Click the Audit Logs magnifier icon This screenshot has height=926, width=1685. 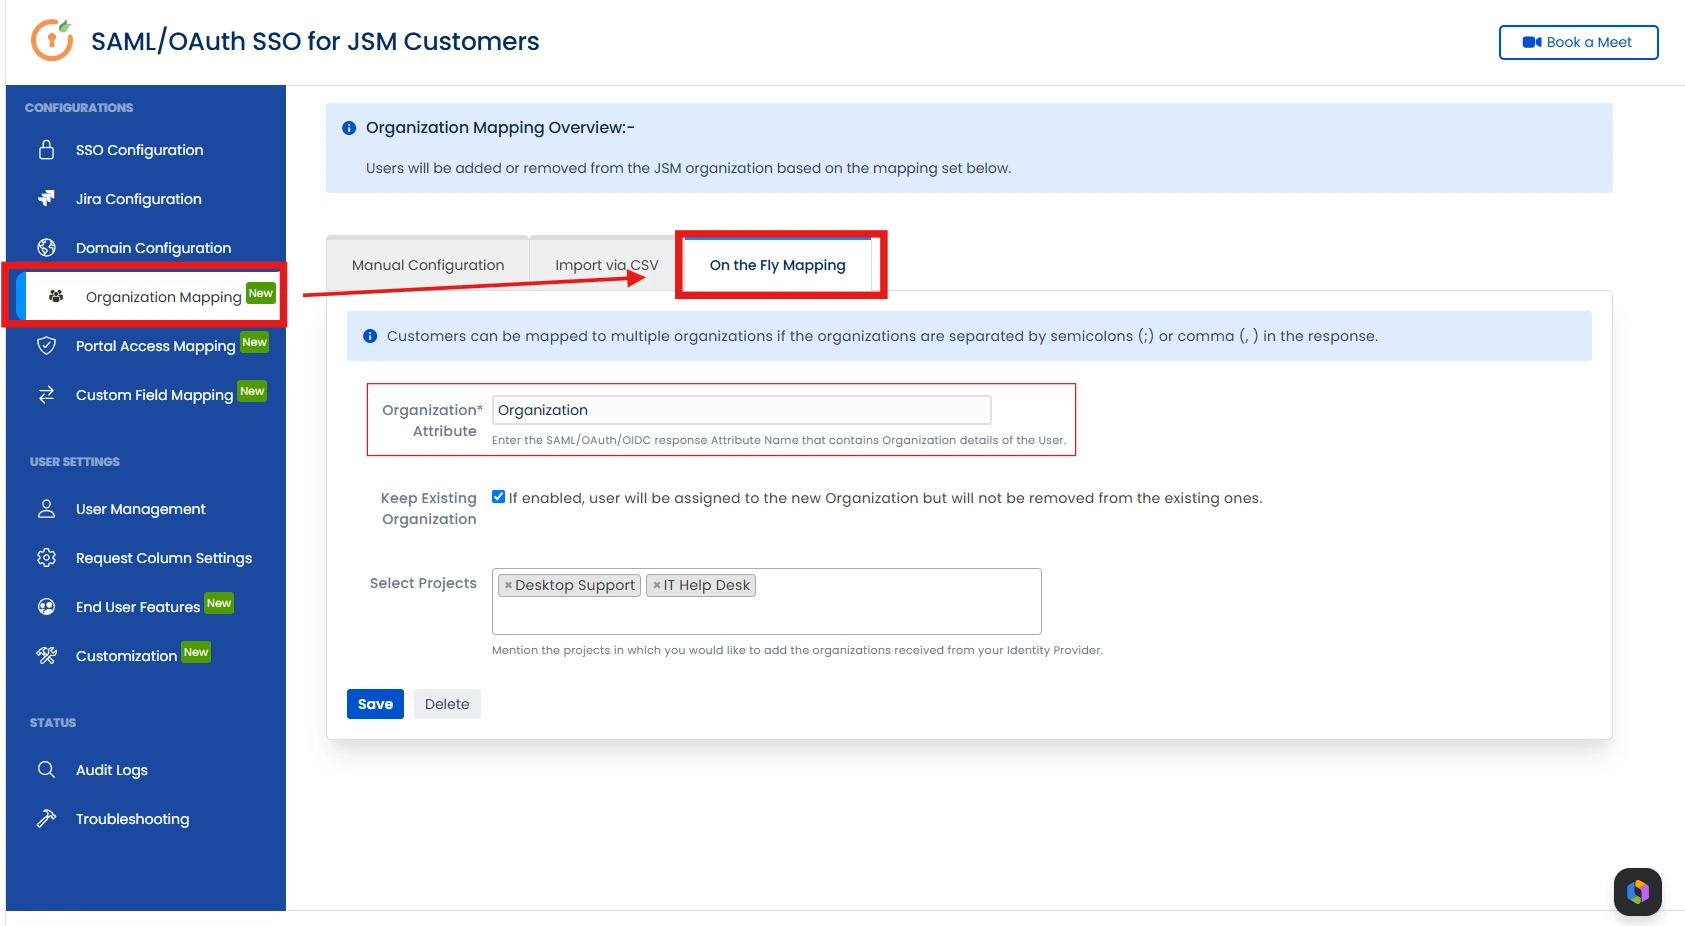pos(46,769)
